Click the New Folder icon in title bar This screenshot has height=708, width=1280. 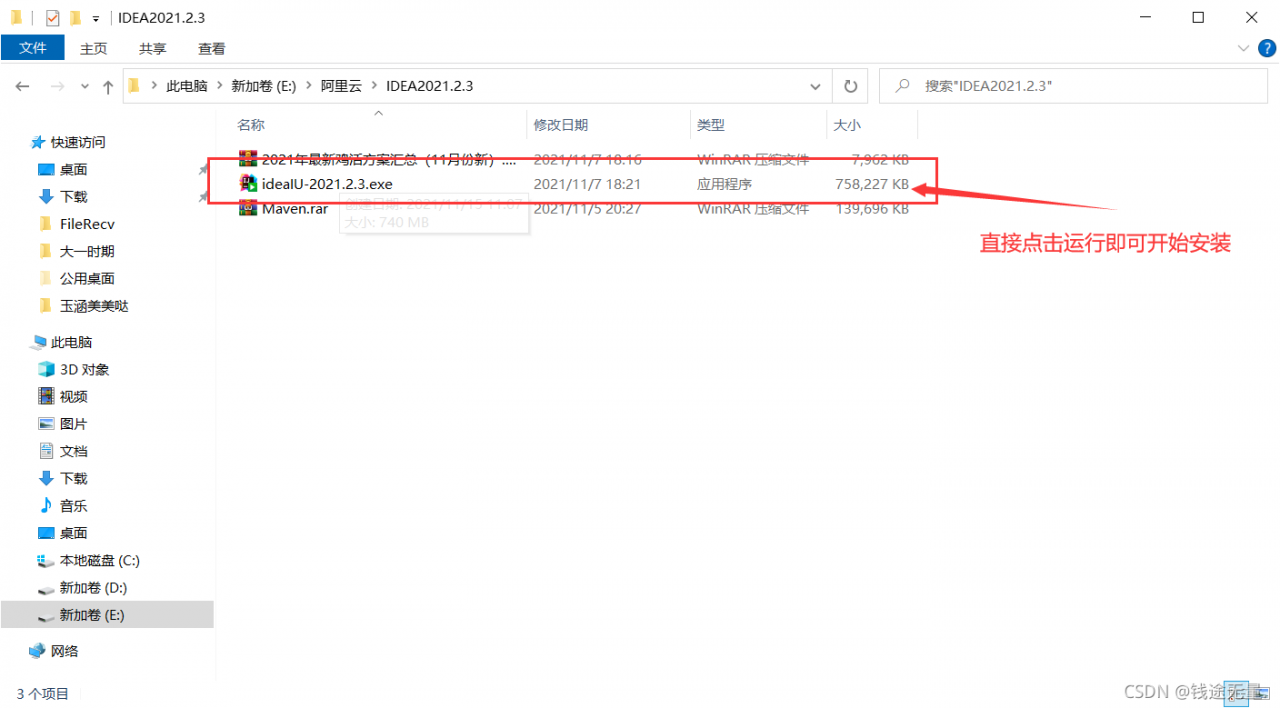click(x=75, y=18)
